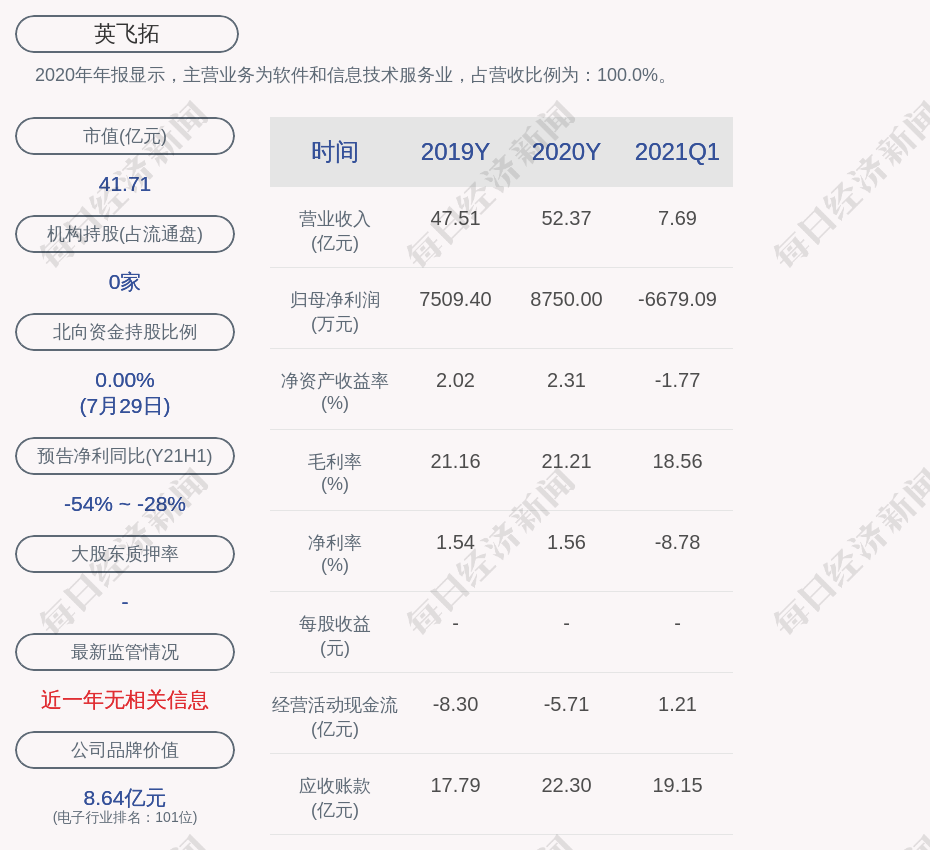930x850 pixels.
Task: Click the operating cash flow value 1.21
Action: 677,704
